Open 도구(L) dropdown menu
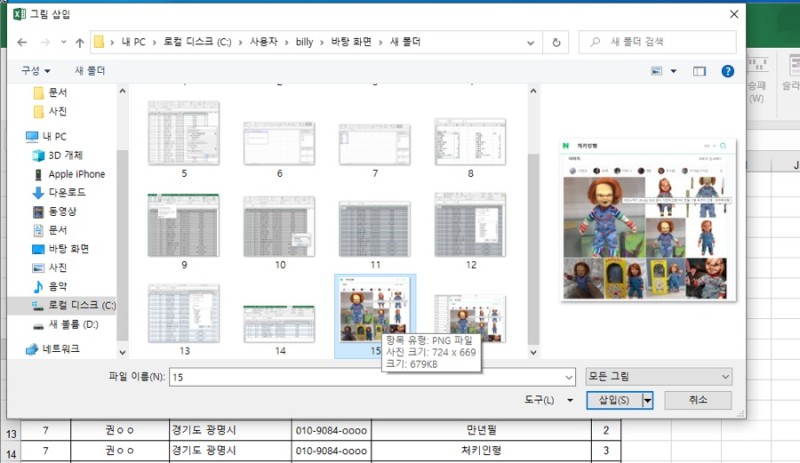The image size is (800, 463). [548, 400]
